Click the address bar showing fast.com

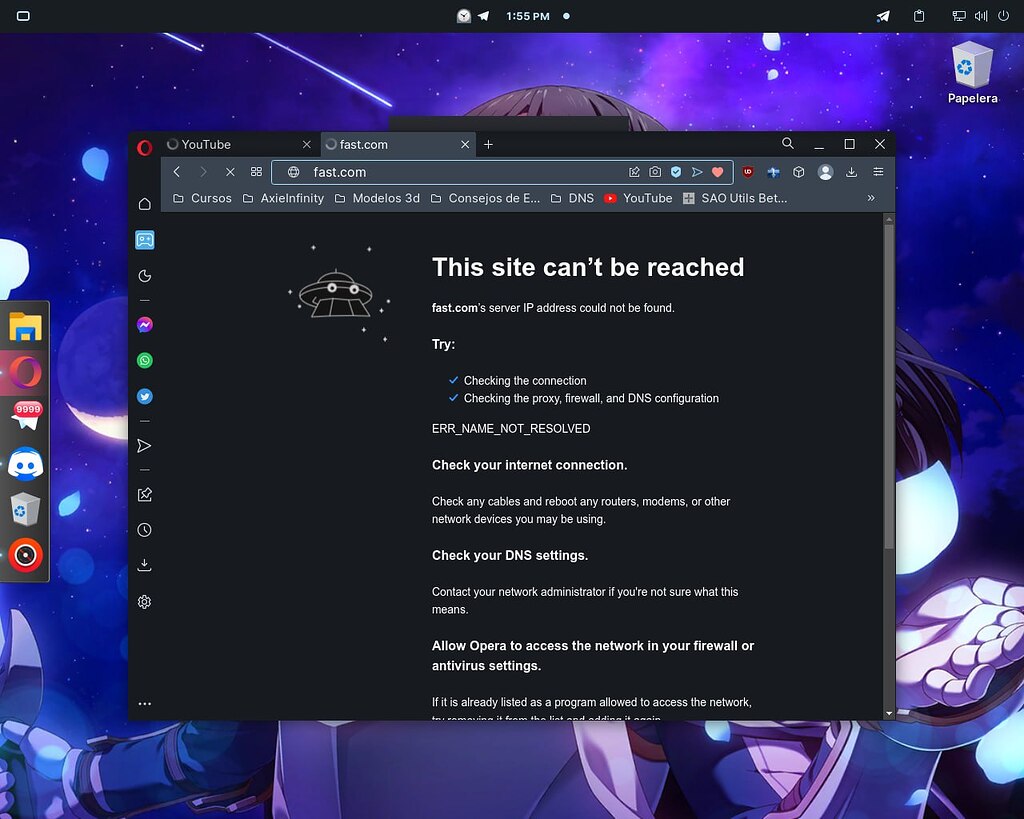point(400,172)
